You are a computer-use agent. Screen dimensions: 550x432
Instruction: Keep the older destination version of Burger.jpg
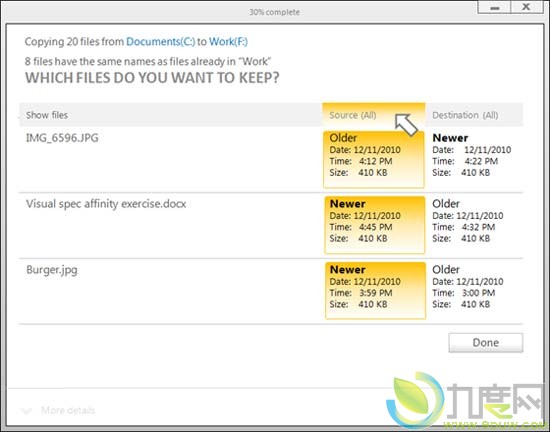pyautogui.click(x=474, y=287)
